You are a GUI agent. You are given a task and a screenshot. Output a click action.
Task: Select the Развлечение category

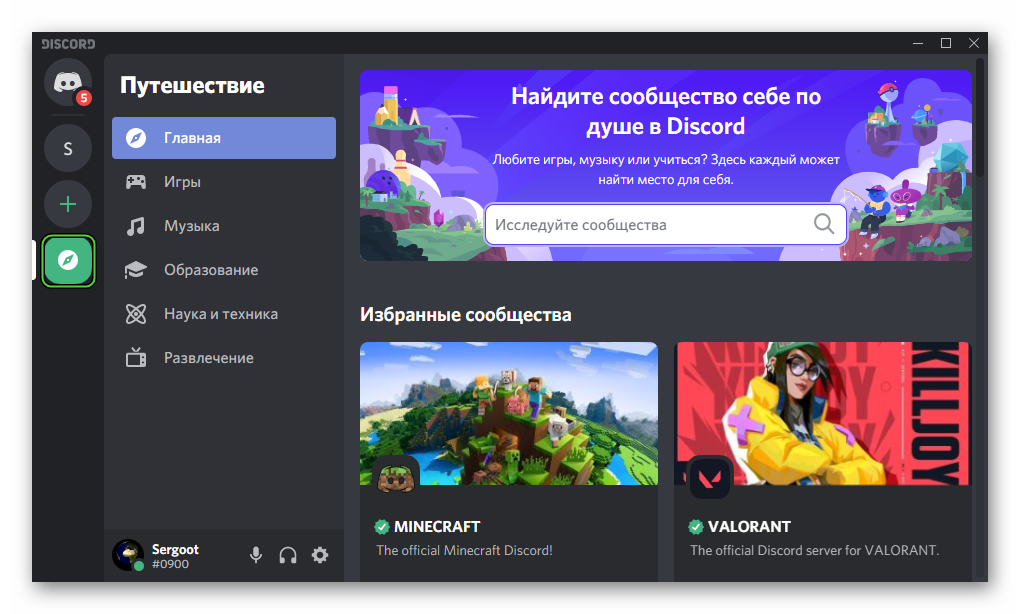224,358
